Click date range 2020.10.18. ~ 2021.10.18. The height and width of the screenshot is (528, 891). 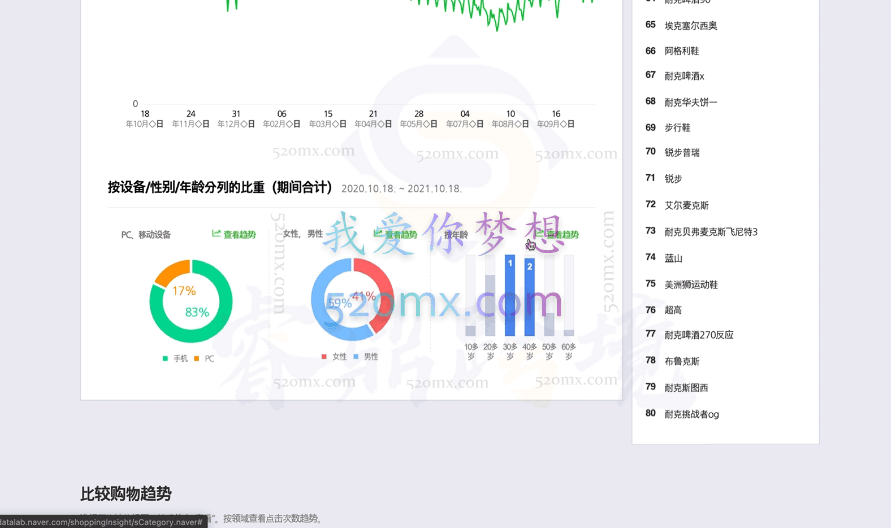click(x=402, y=189)
